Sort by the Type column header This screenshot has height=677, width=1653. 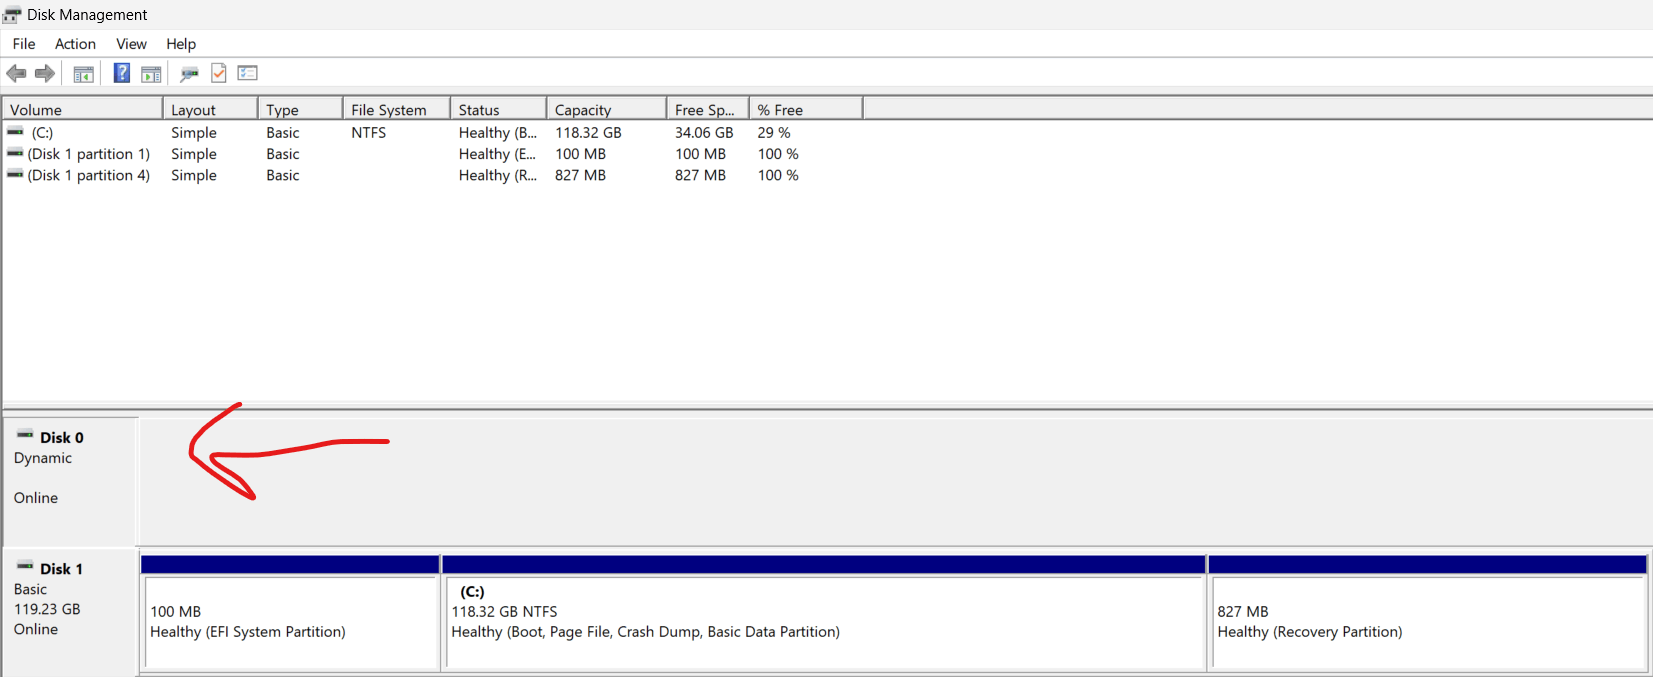point(300,109)
